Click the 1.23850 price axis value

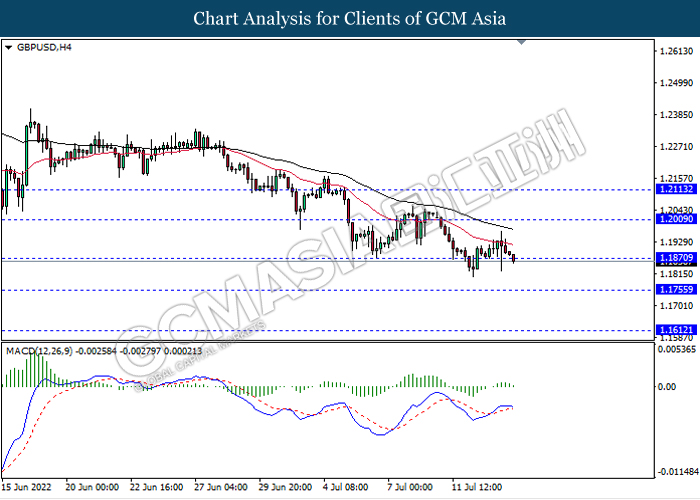click(x=676, y=115)
